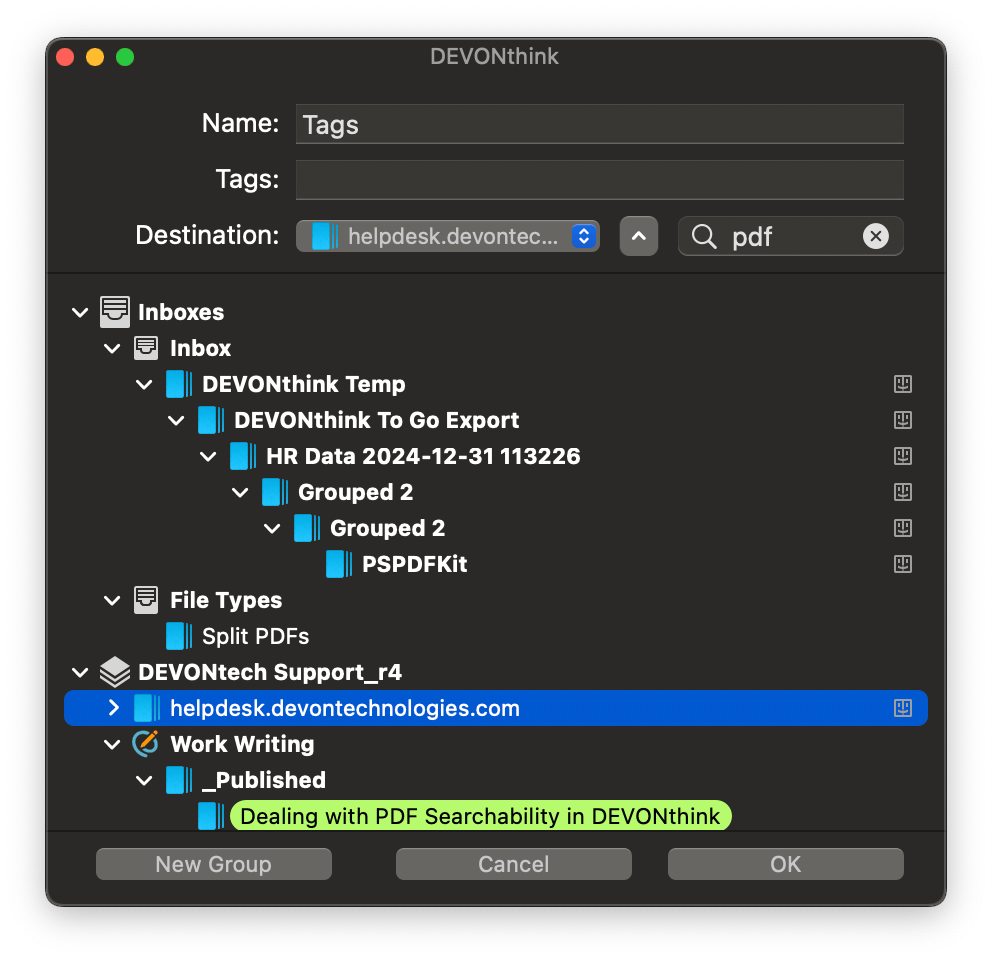This screenshot has height=960, width=992.
Task: Click the Split PDFs group folder icon
Action: coord(179,636)
